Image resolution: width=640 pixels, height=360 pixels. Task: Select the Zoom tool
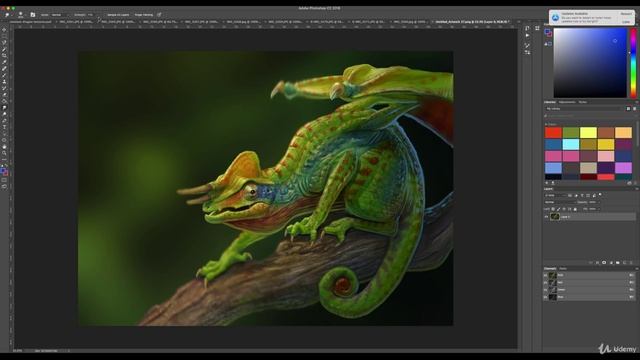[4, 153]
